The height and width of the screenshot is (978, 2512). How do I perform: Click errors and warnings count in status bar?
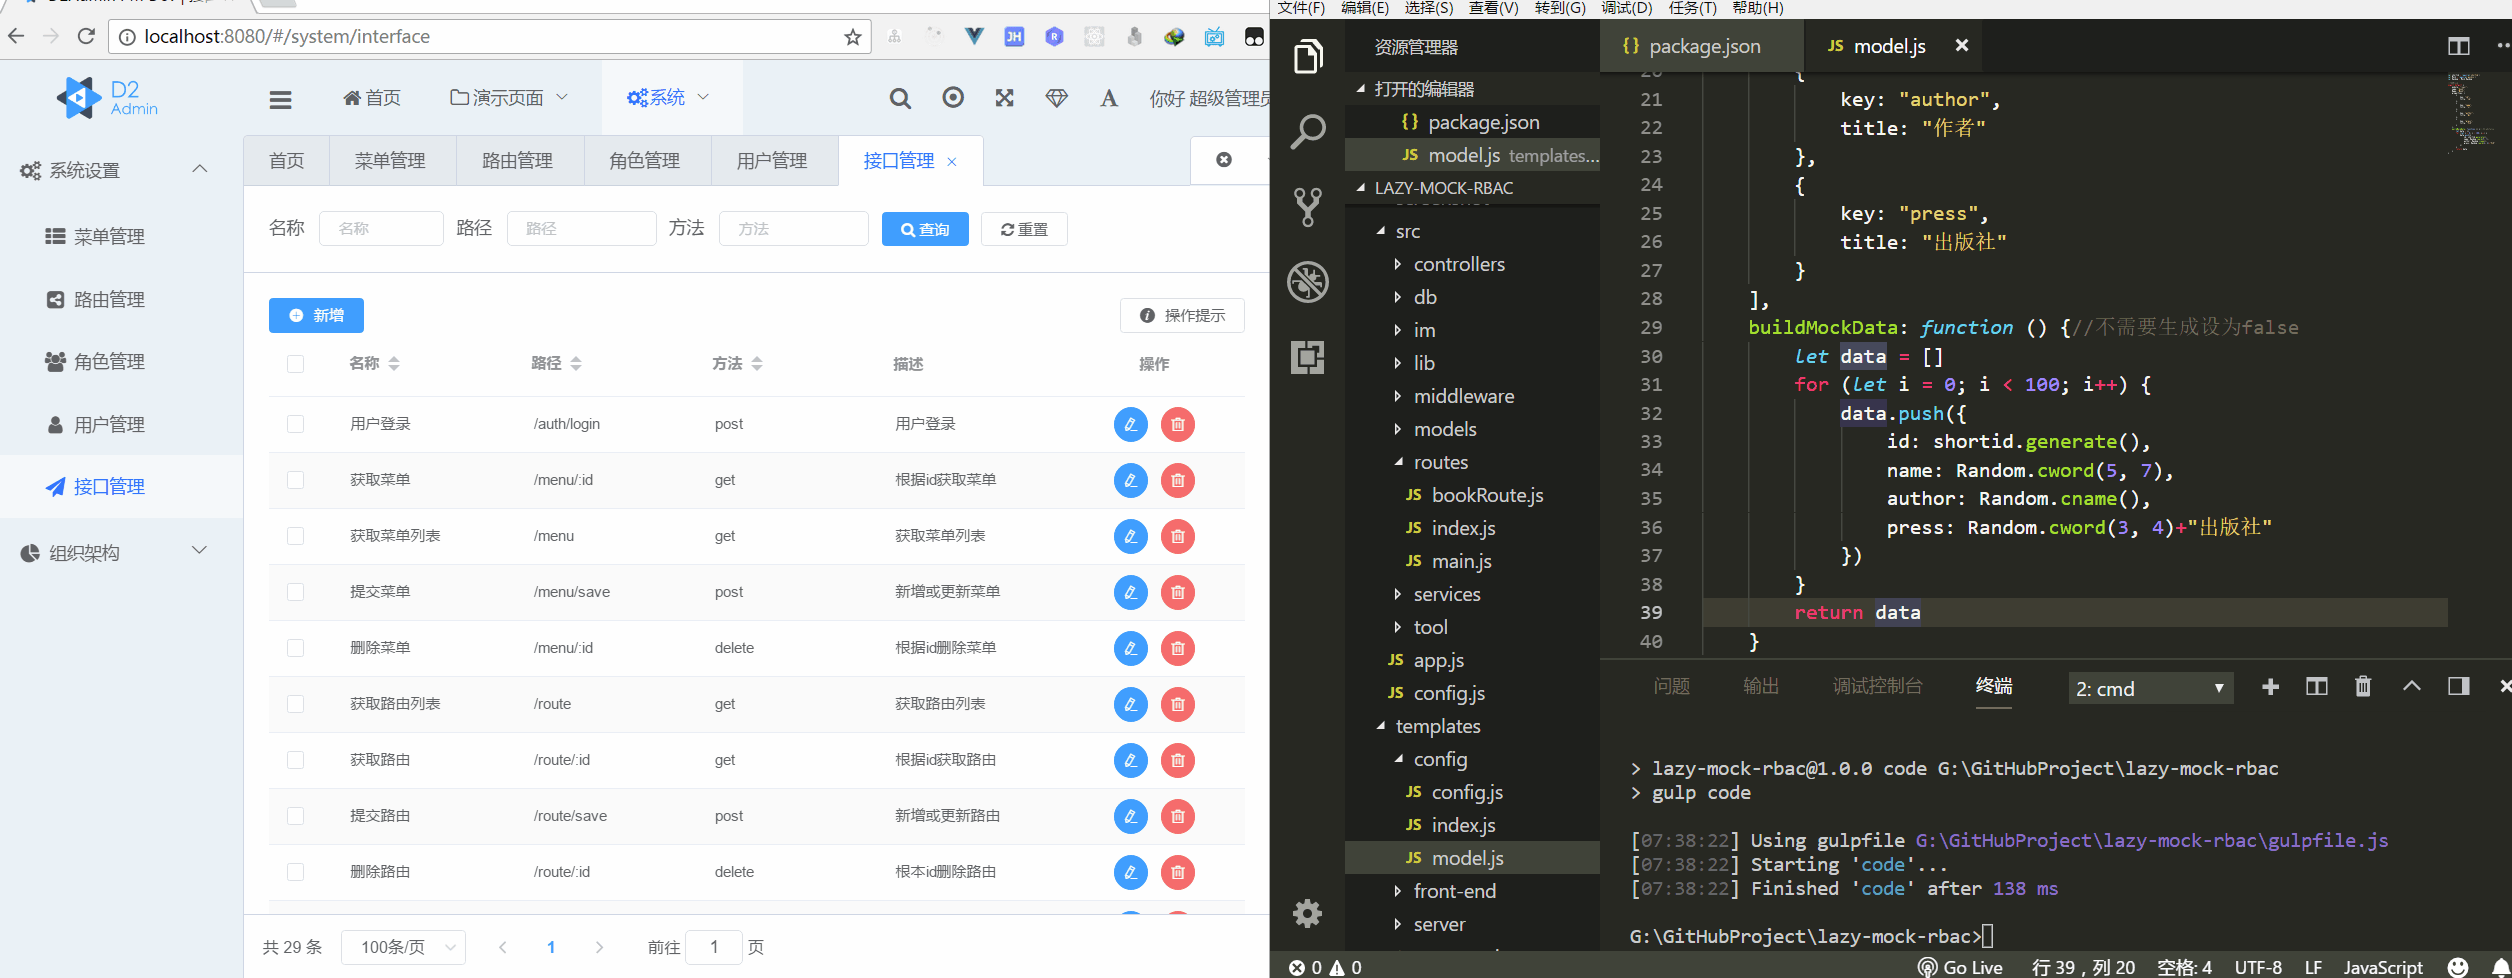click(x=1325, y=967)
